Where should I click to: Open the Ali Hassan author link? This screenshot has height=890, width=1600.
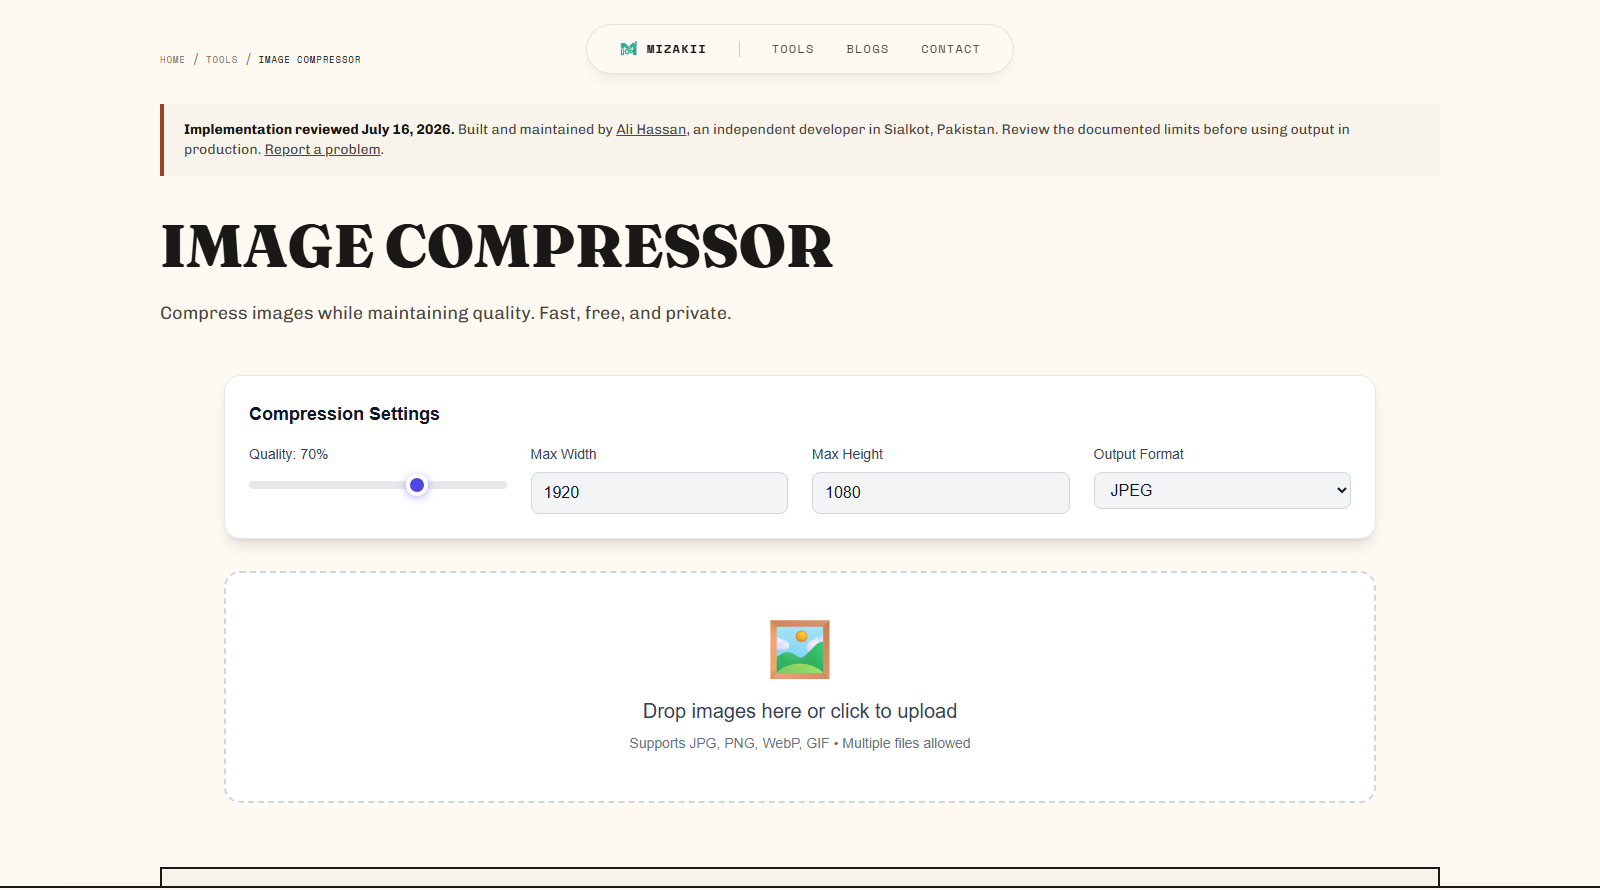click(x=651, y=129)
